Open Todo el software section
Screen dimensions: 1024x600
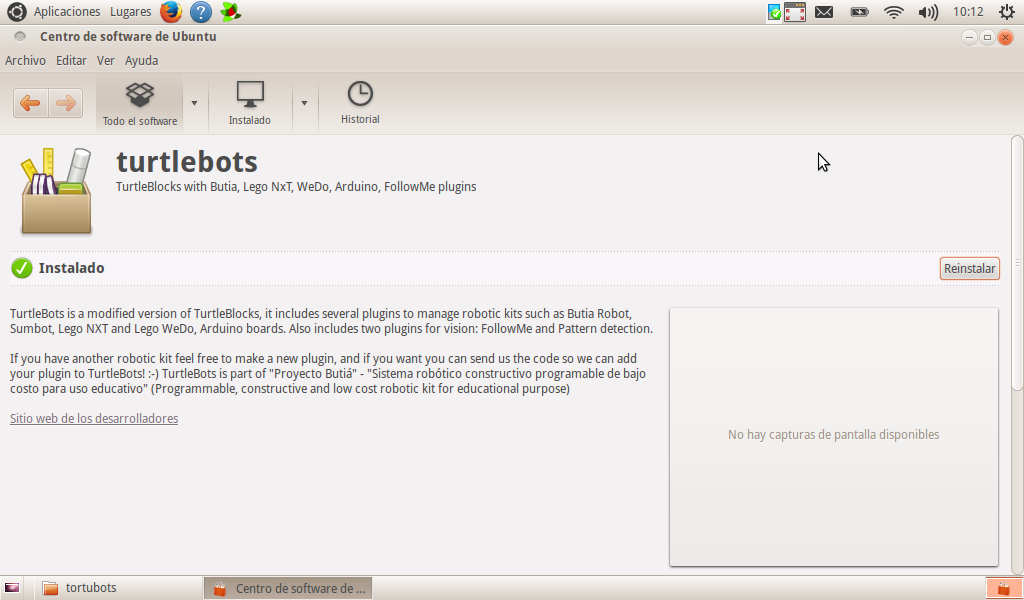click(140, 103)
